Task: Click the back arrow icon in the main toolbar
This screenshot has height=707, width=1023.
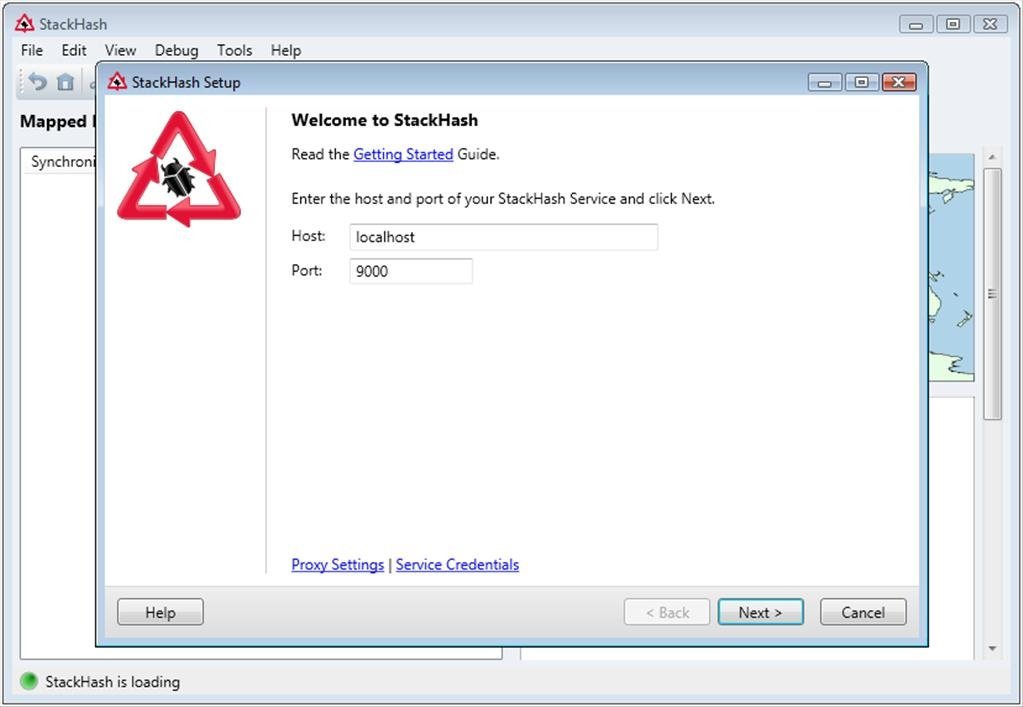Action: [x=37, y=82]
